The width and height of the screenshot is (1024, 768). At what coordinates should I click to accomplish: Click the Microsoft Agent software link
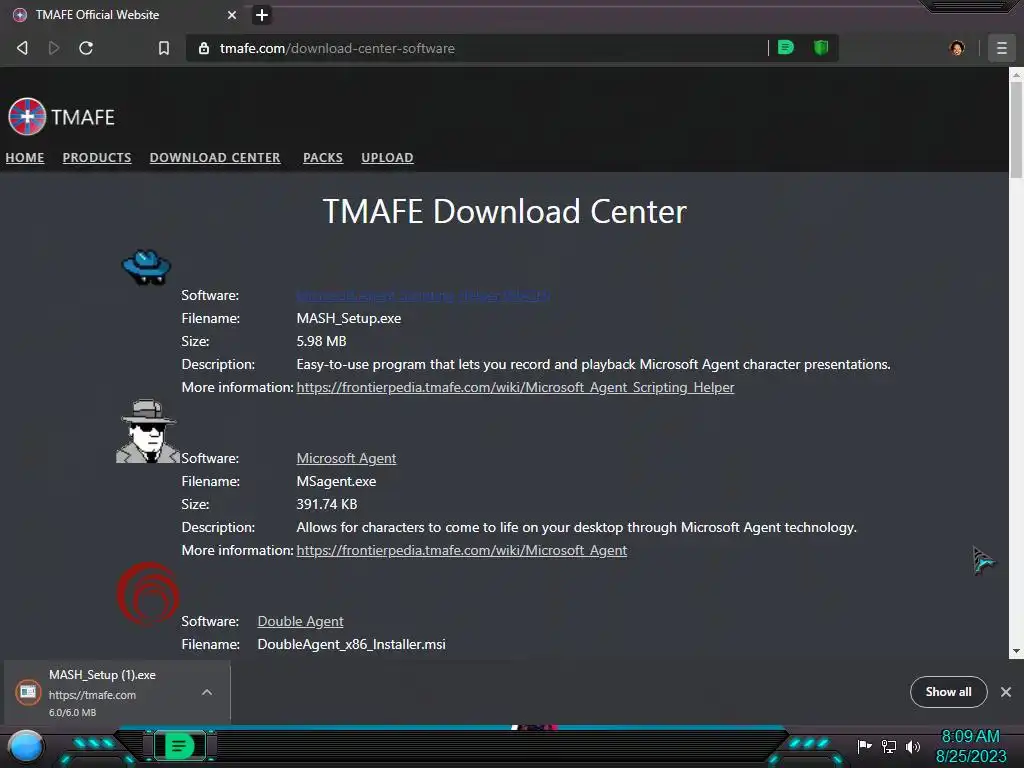point(346,458)
